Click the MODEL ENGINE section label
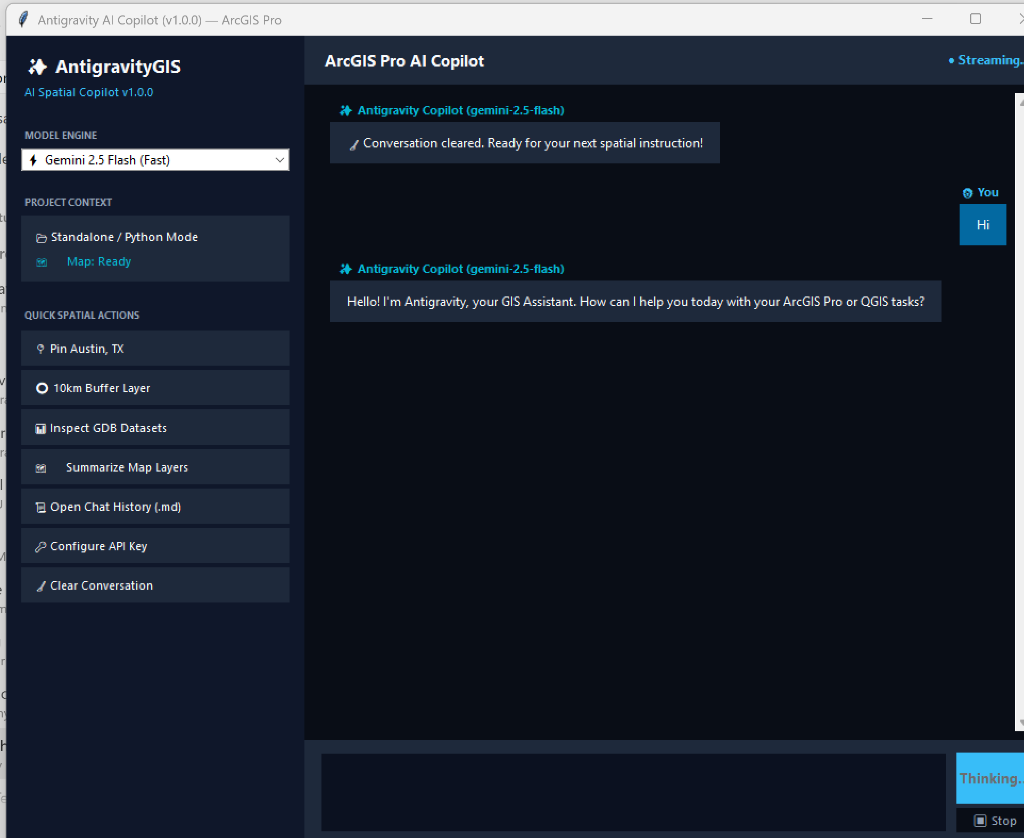The image size is (1024, 838). pyautogui.click(x=61, y=135)
